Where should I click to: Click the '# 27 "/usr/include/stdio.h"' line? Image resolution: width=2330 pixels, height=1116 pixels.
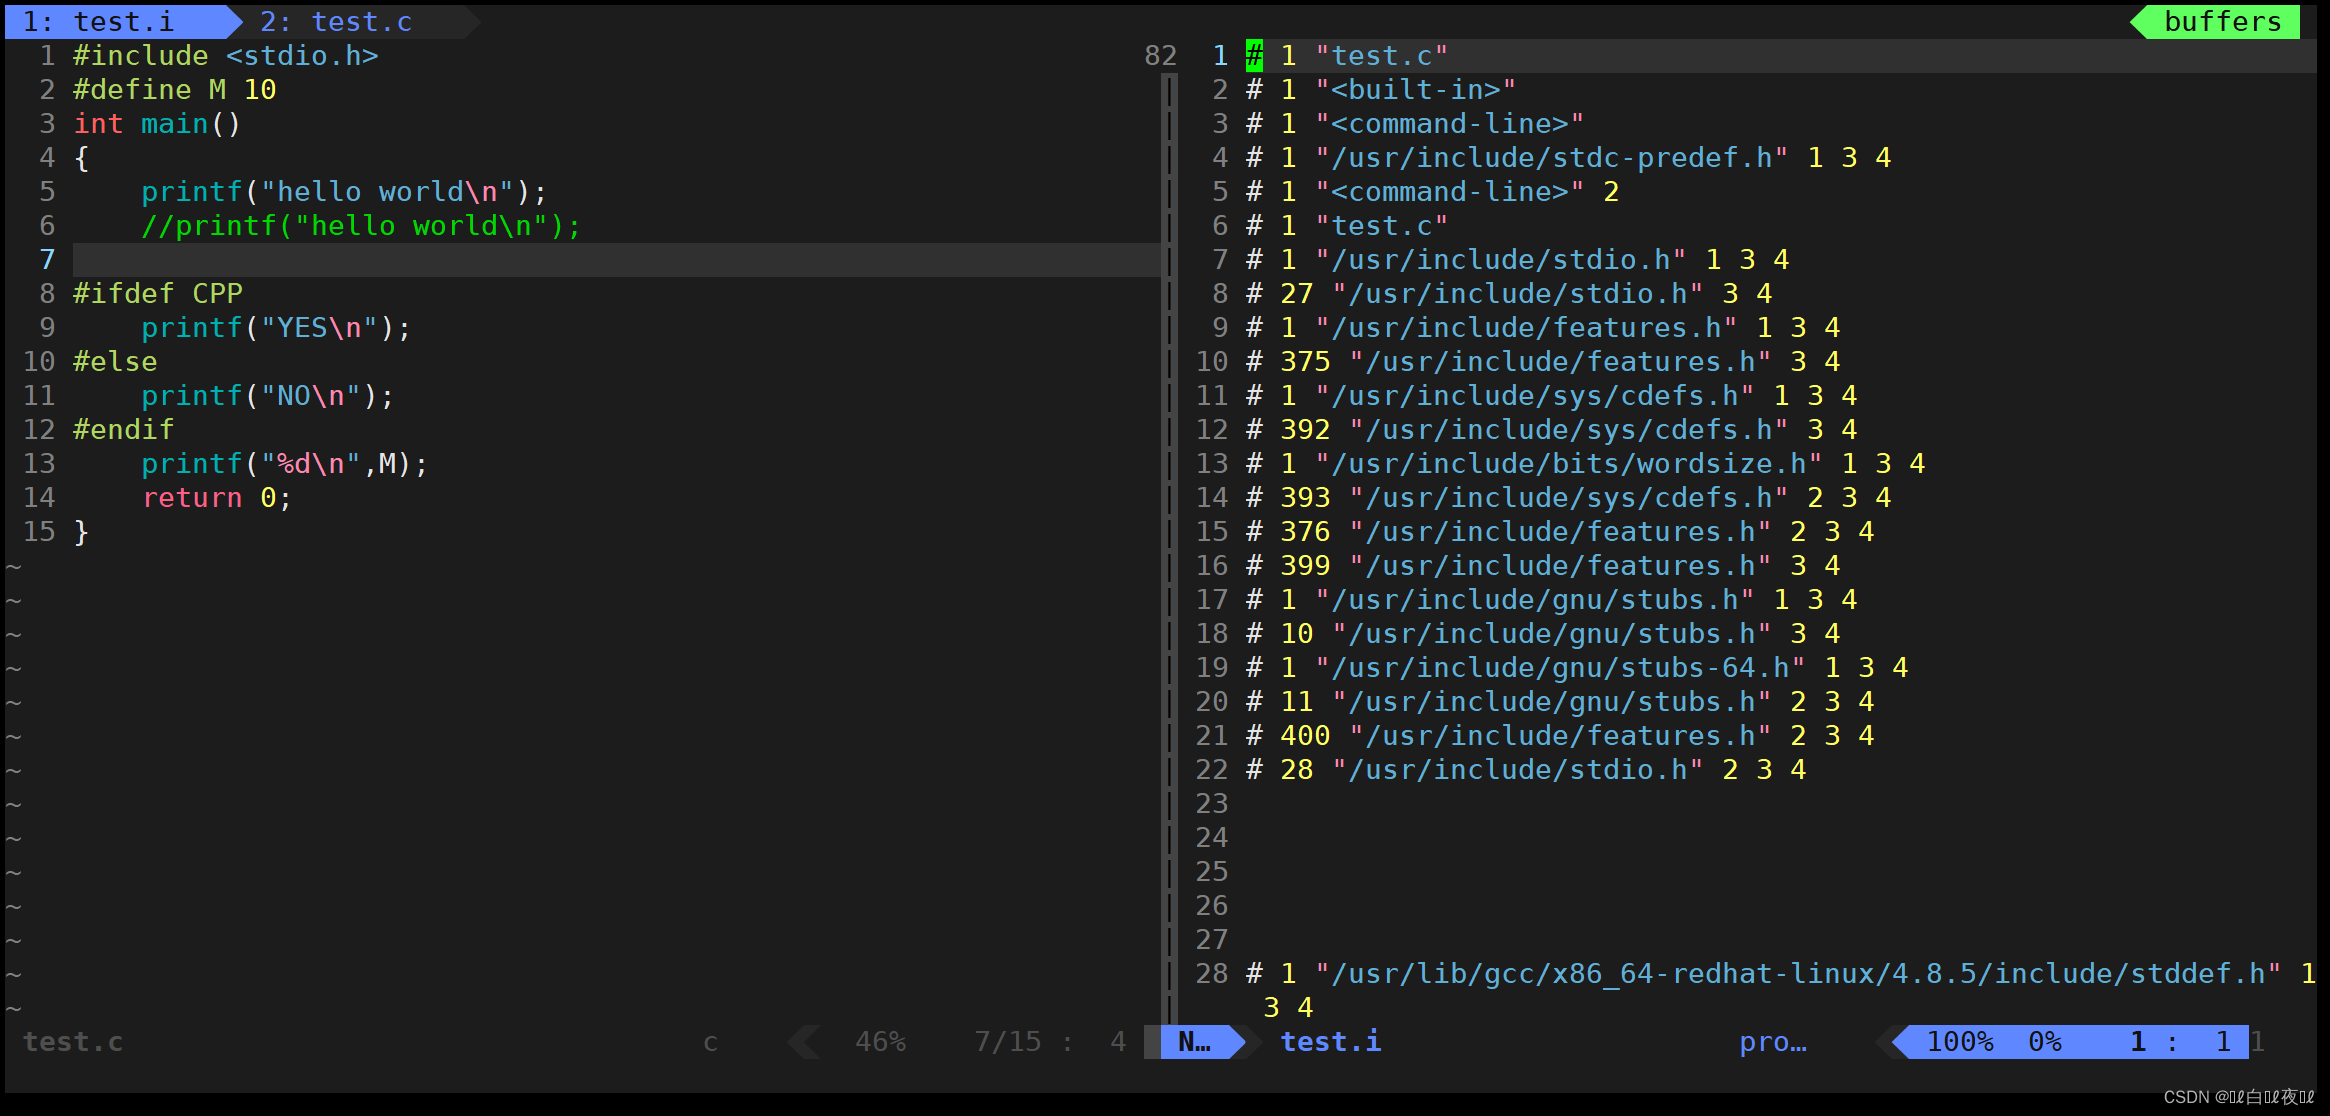(x=1510, y=293)
